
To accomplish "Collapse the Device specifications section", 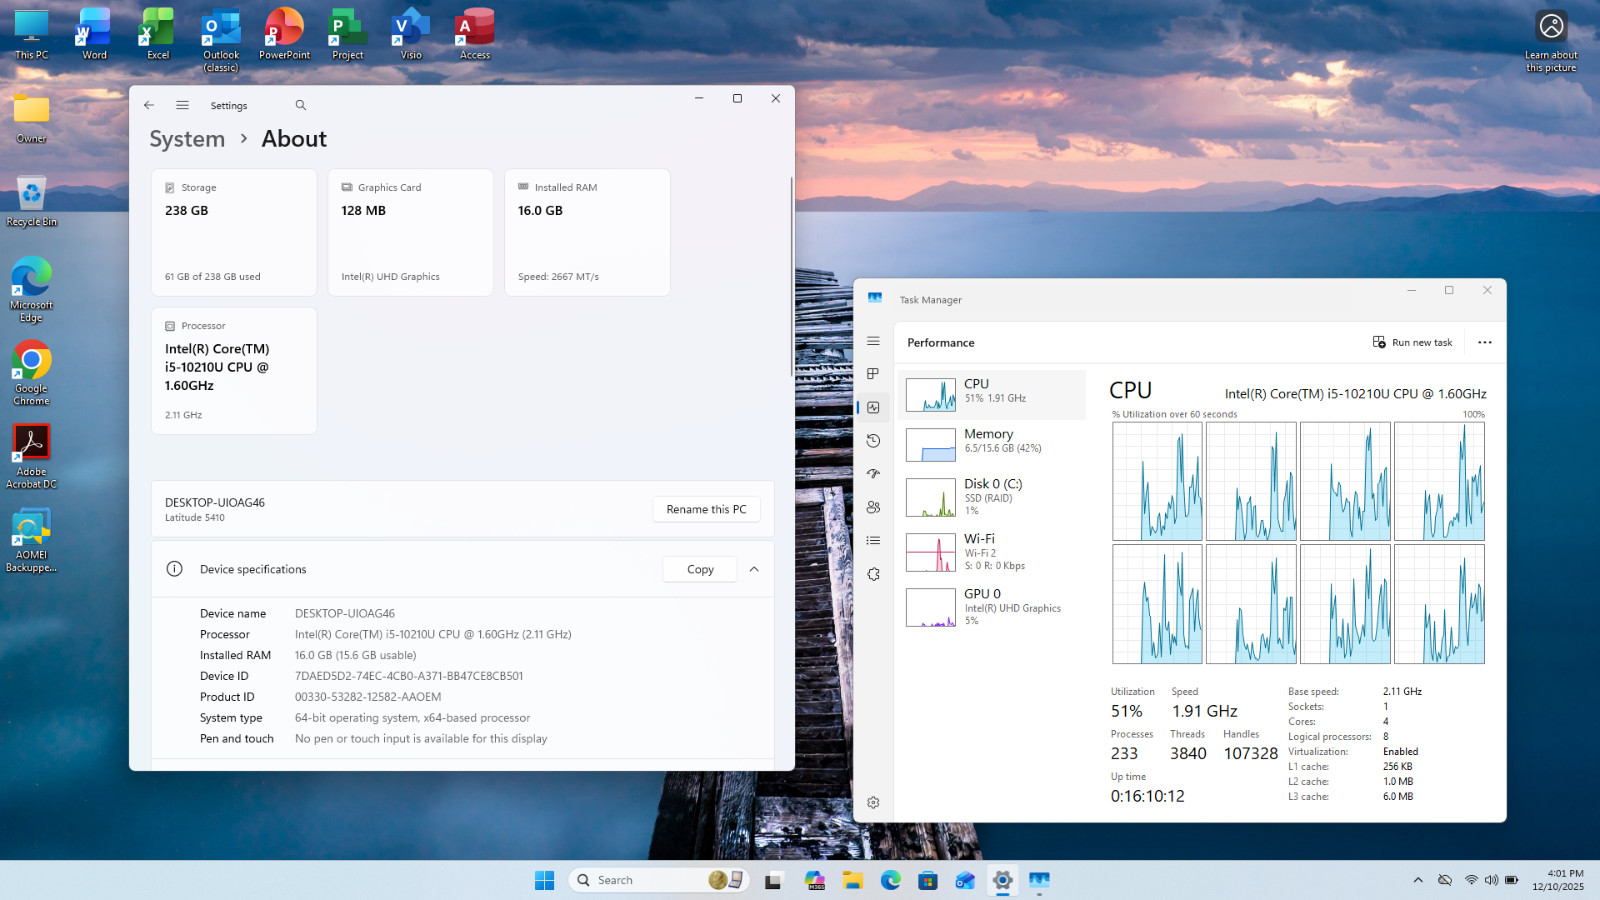I will tap(754, 569).
